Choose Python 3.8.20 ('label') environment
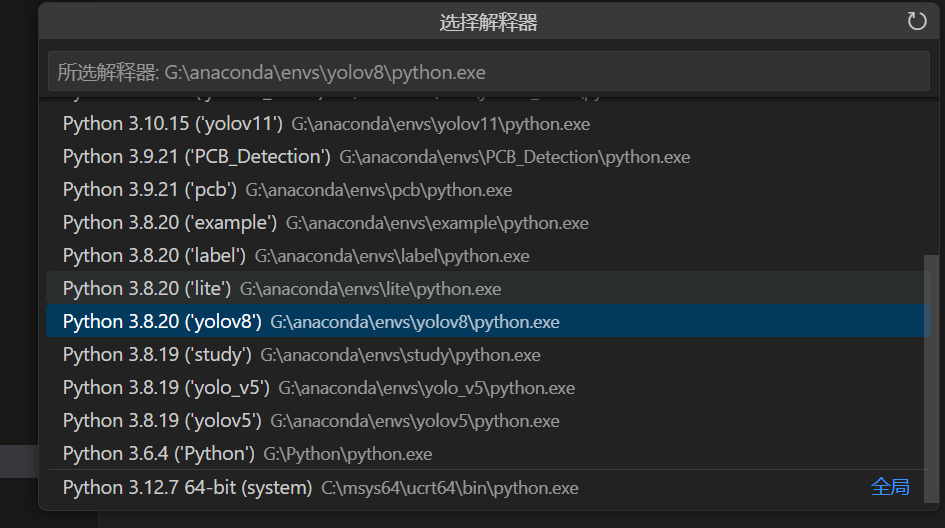This screenshot has width=945, height=528. 488,256
